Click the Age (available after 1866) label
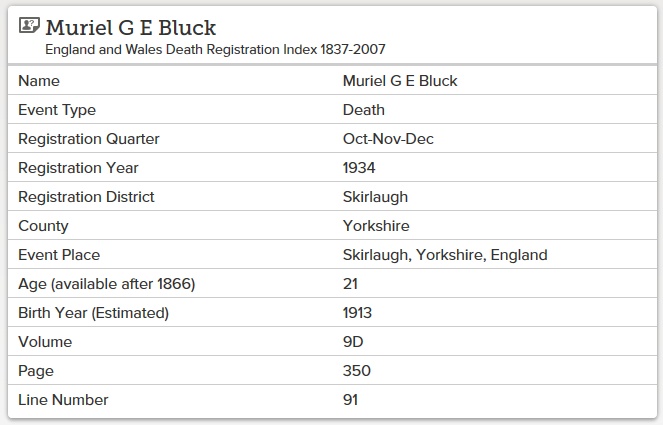 pos(106,284)
